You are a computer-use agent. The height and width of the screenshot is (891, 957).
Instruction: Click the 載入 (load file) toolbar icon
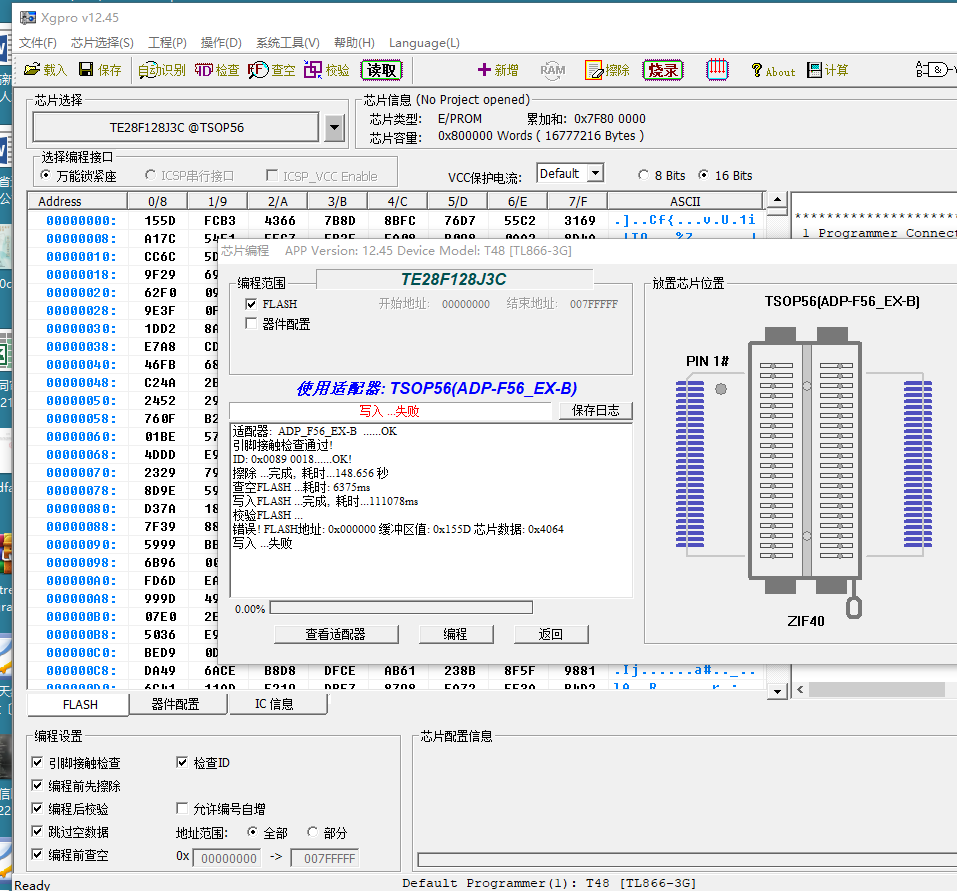click(45, 70)
